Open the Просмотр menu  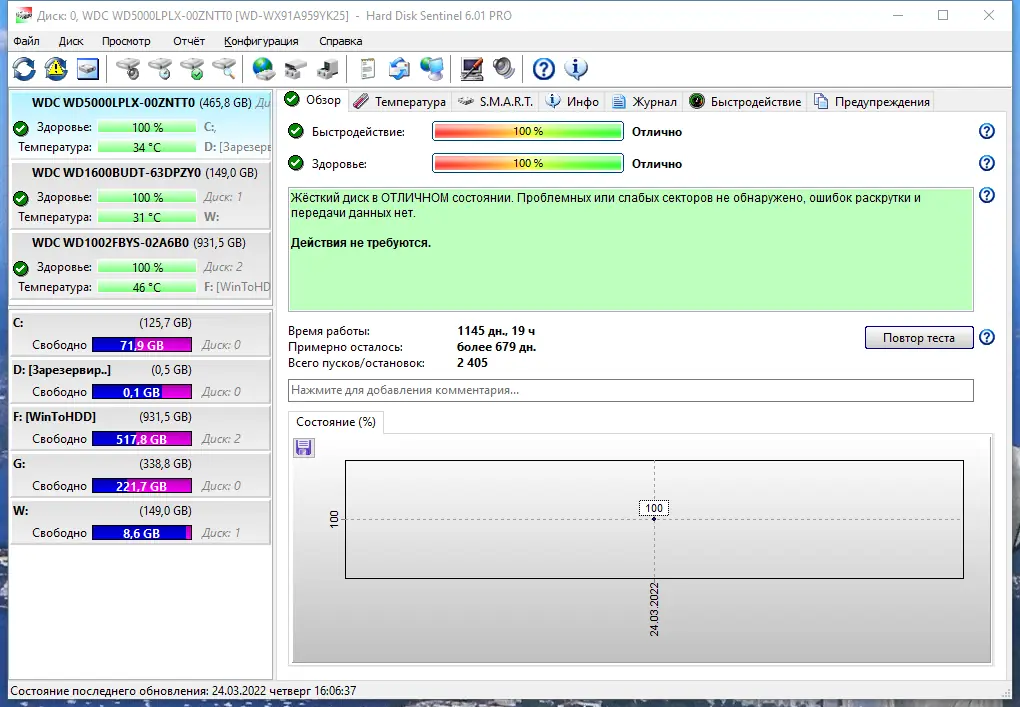(x=126, y=41)
